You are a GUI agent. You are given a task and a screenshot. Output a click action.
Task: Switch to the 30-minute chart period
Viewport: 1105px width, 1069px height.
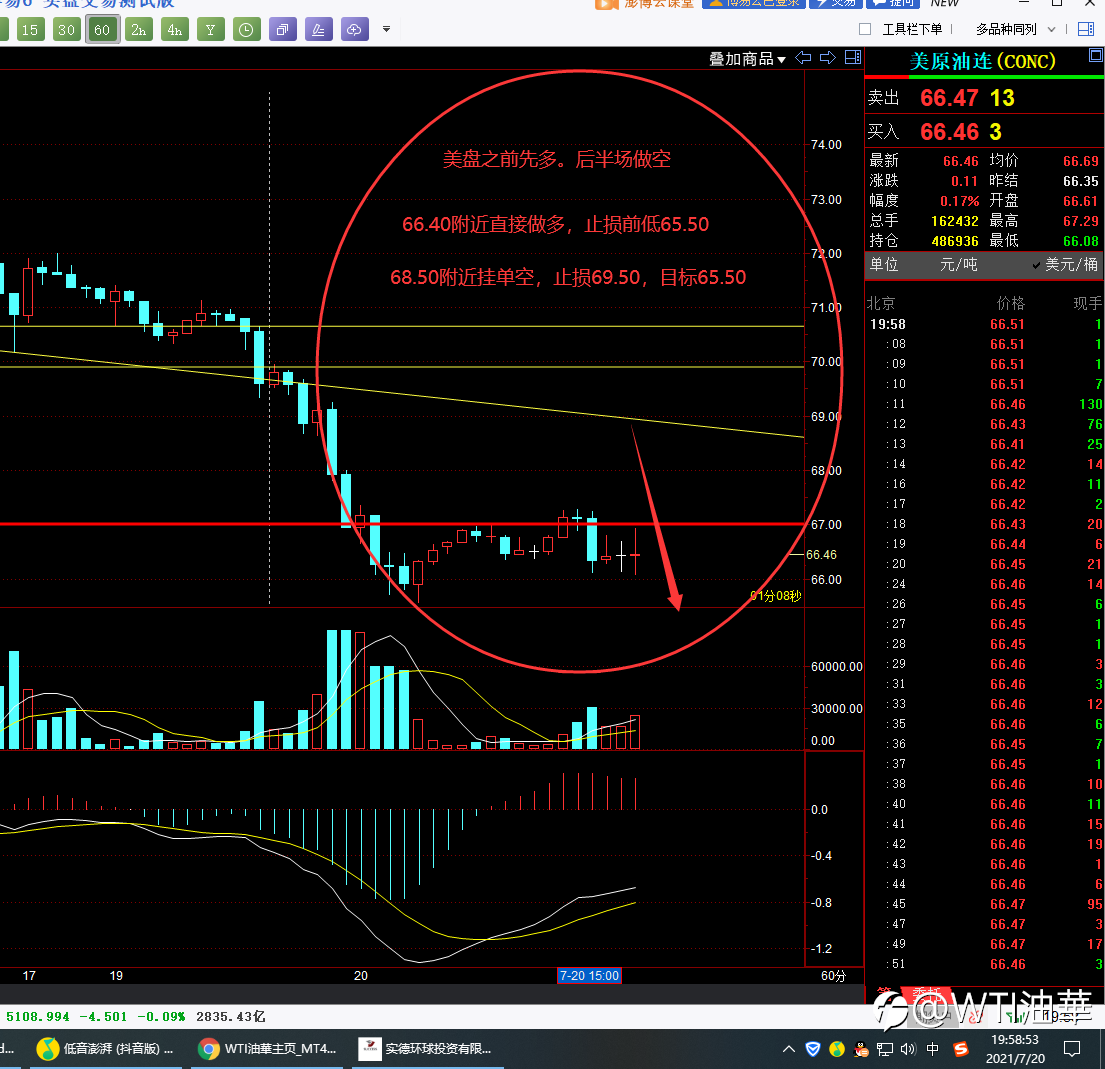tap(66, 30)
